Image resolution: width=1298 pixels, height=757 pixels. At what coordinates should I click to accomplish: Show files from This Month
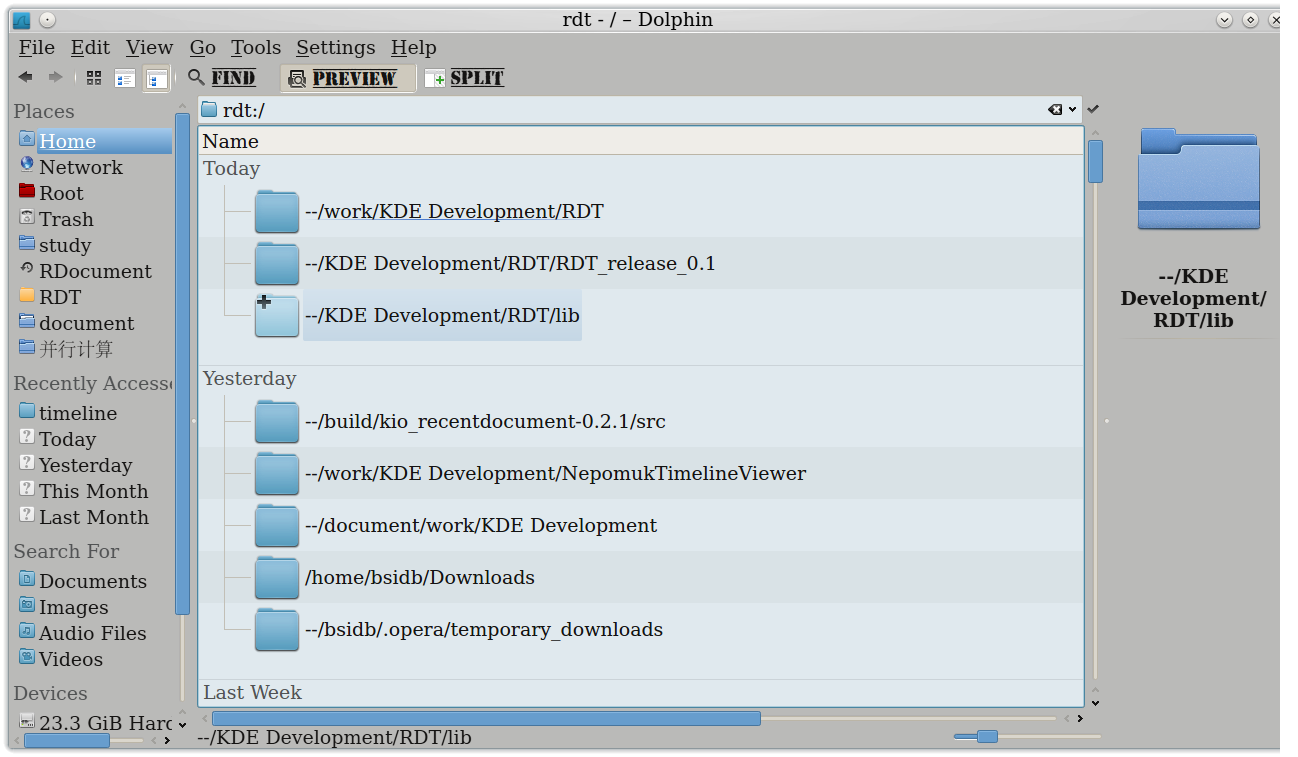pyautogui.click(x=94, y=491)
